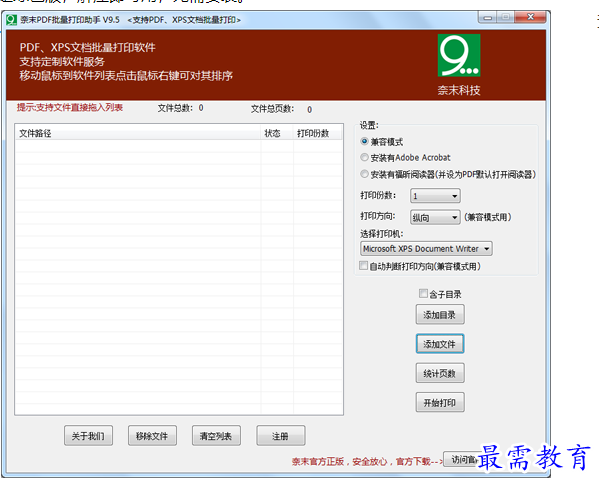Click the 注册 button

(x=281, y=436)
